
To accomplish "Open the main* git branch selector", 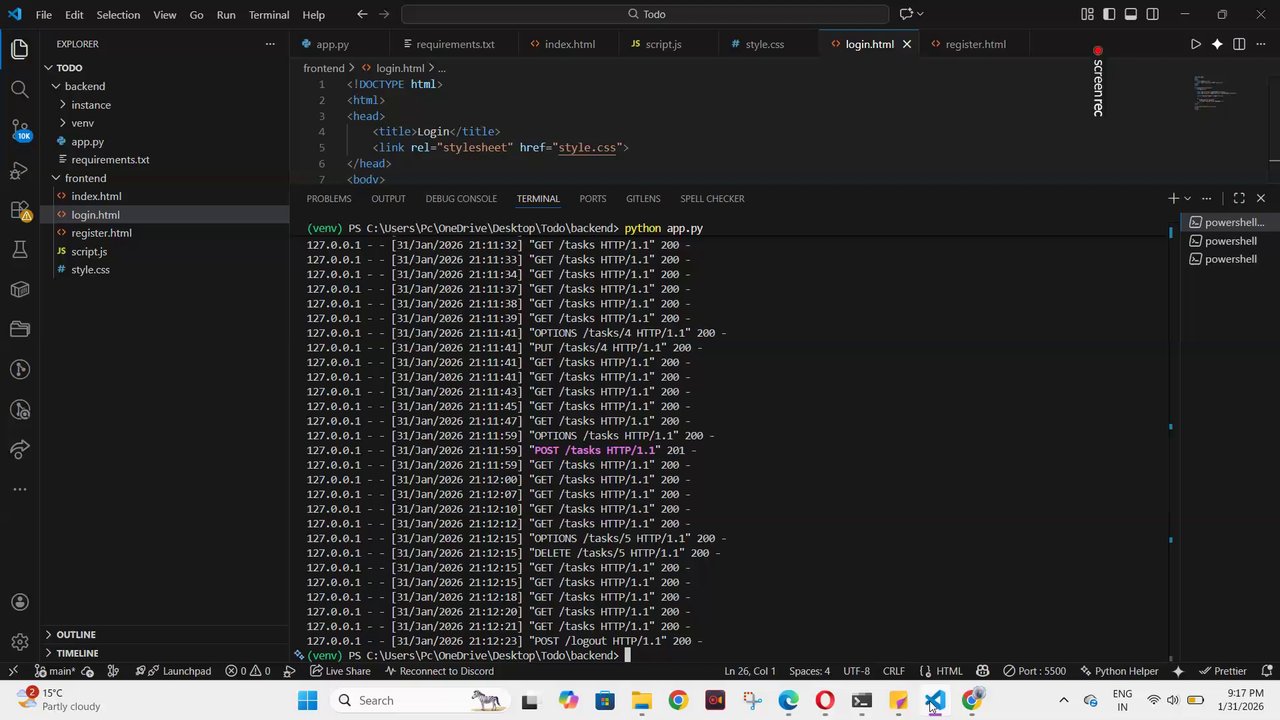I will [56, 671].
